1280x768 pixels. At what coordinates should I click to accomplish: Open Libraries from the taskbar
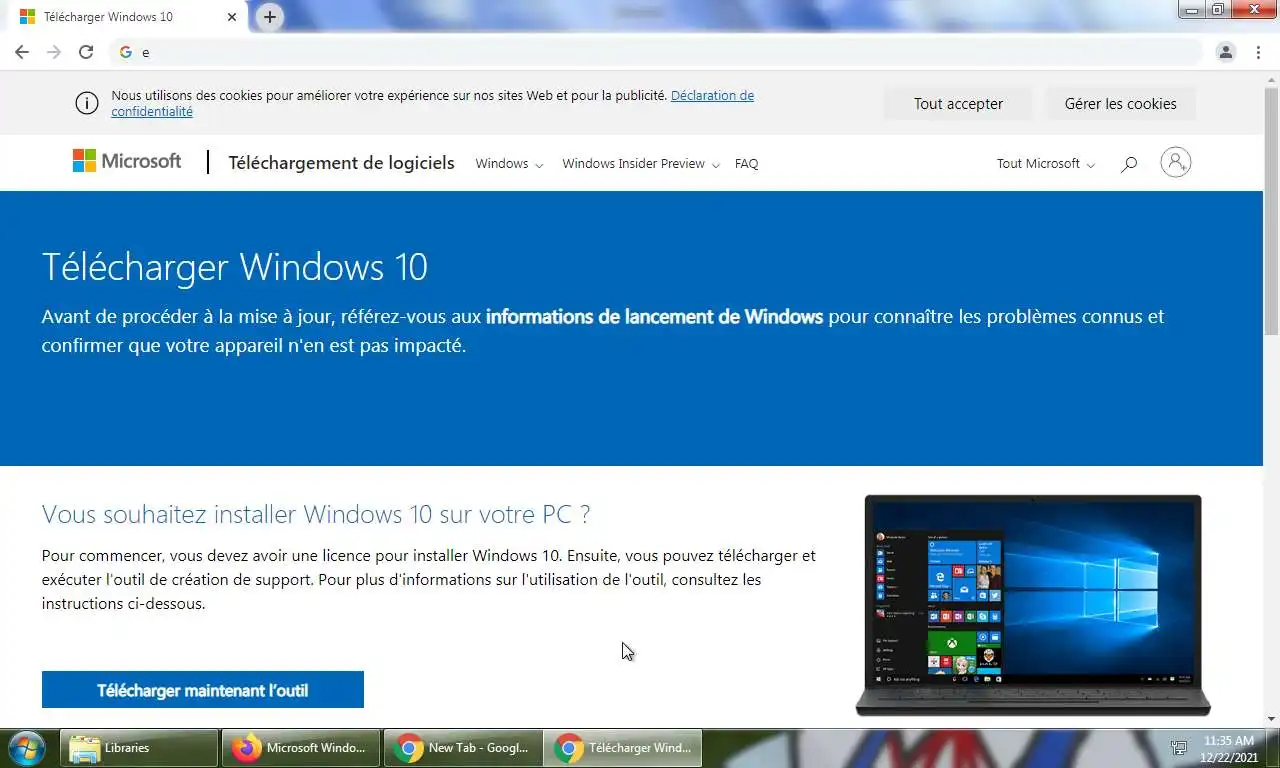(x=139, y=747)
